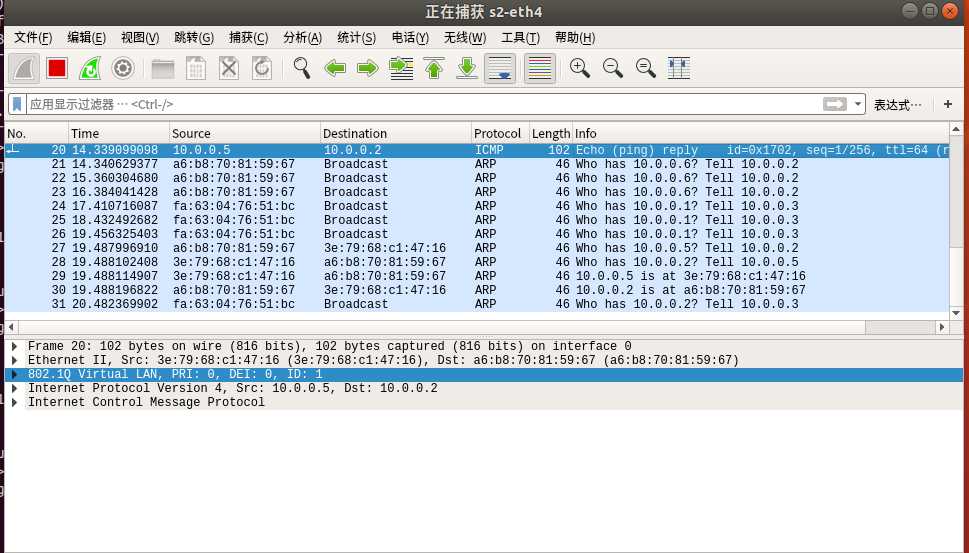This screenshot has height=553, width=969.
Task: Open the 跳转(G) menu
Action: (194, 38)
